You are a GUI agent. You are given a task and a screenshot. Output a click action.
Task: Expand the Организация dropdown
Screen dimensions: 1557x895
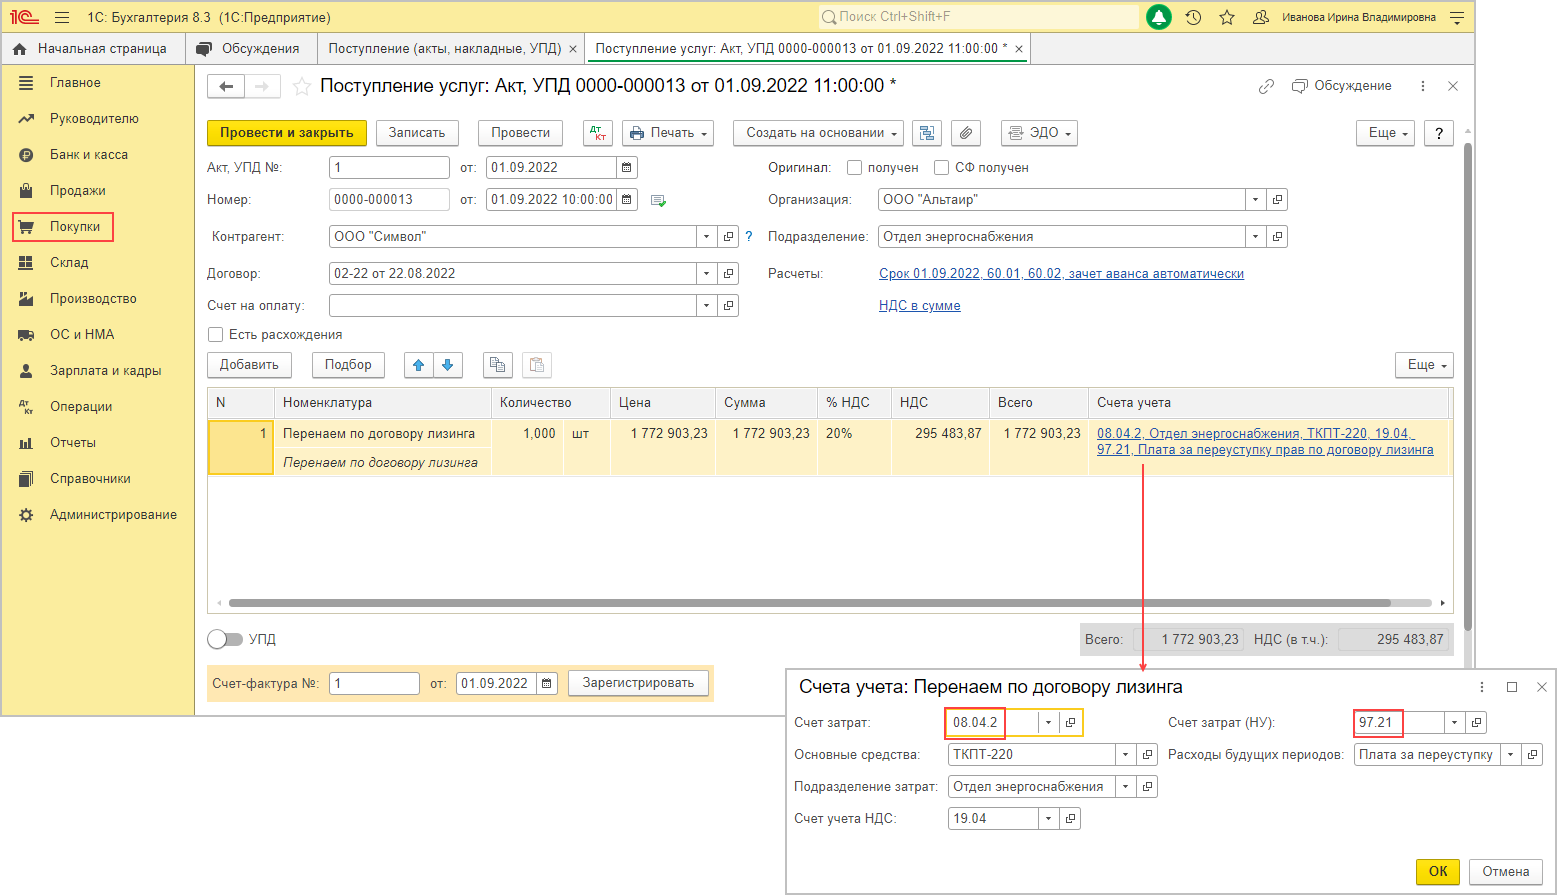click(x=1256, y=200)
